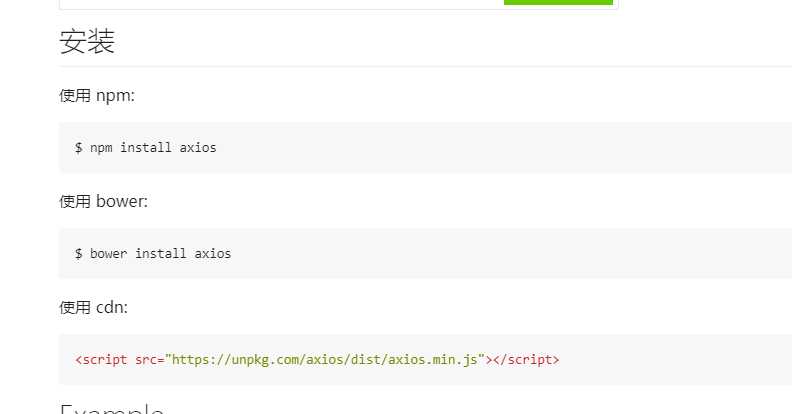Click the 使用 cdn: label

point(93,307)
